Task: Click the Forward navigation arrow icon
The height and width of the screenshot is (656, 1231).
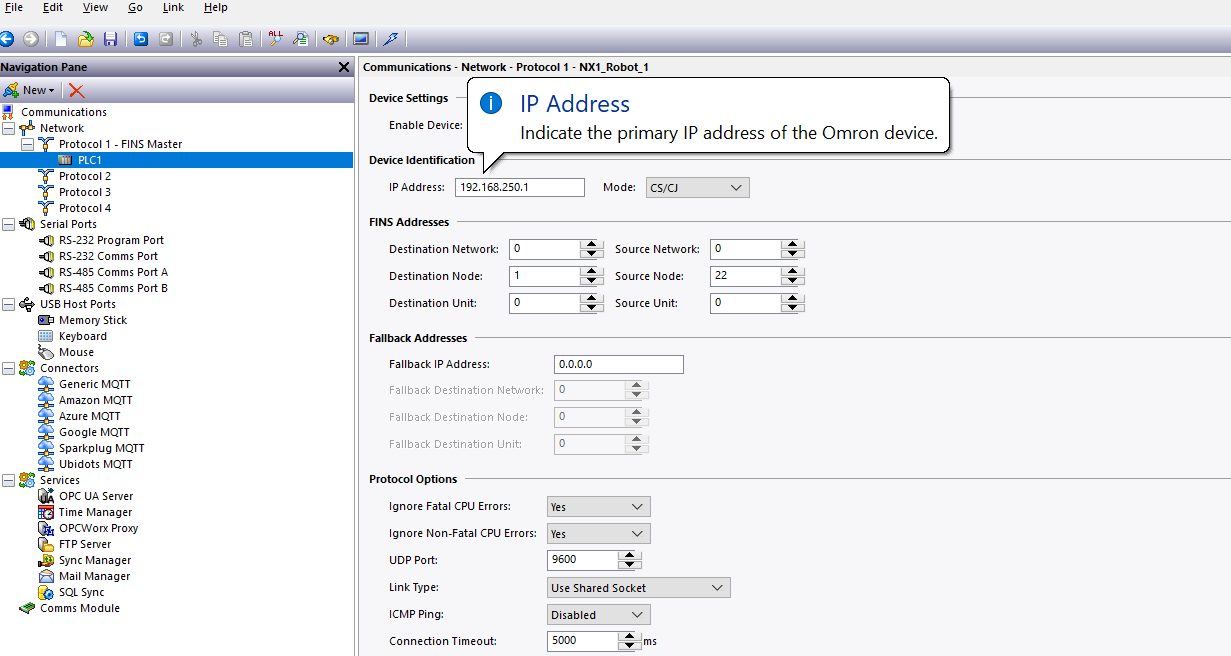Action: [31, 39]
